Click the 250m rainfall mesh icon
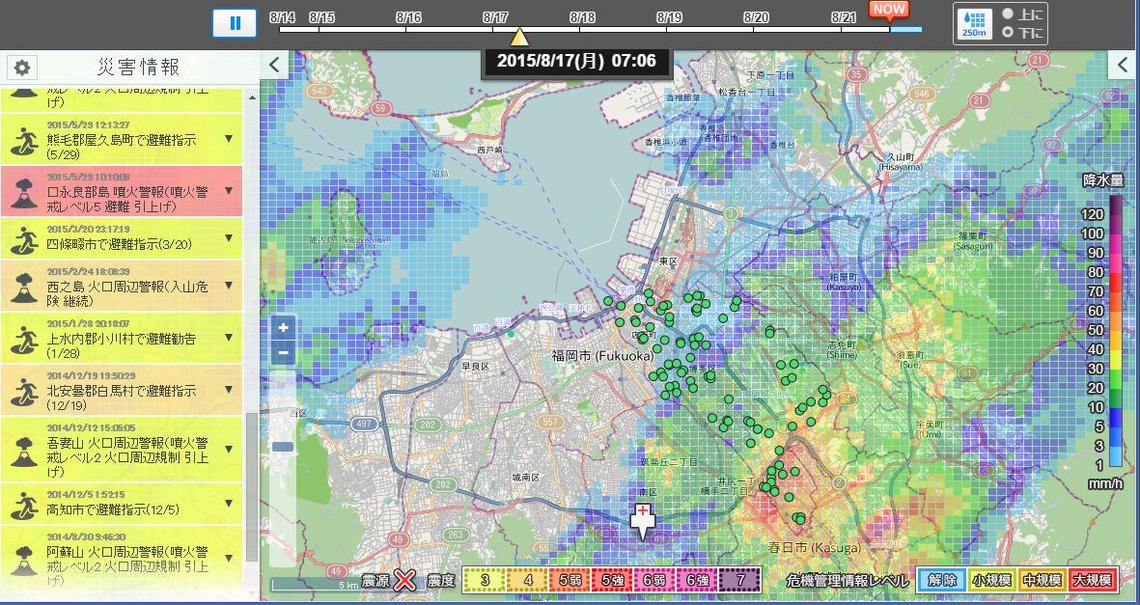1140x605 pixels. [x=975, y=23]
